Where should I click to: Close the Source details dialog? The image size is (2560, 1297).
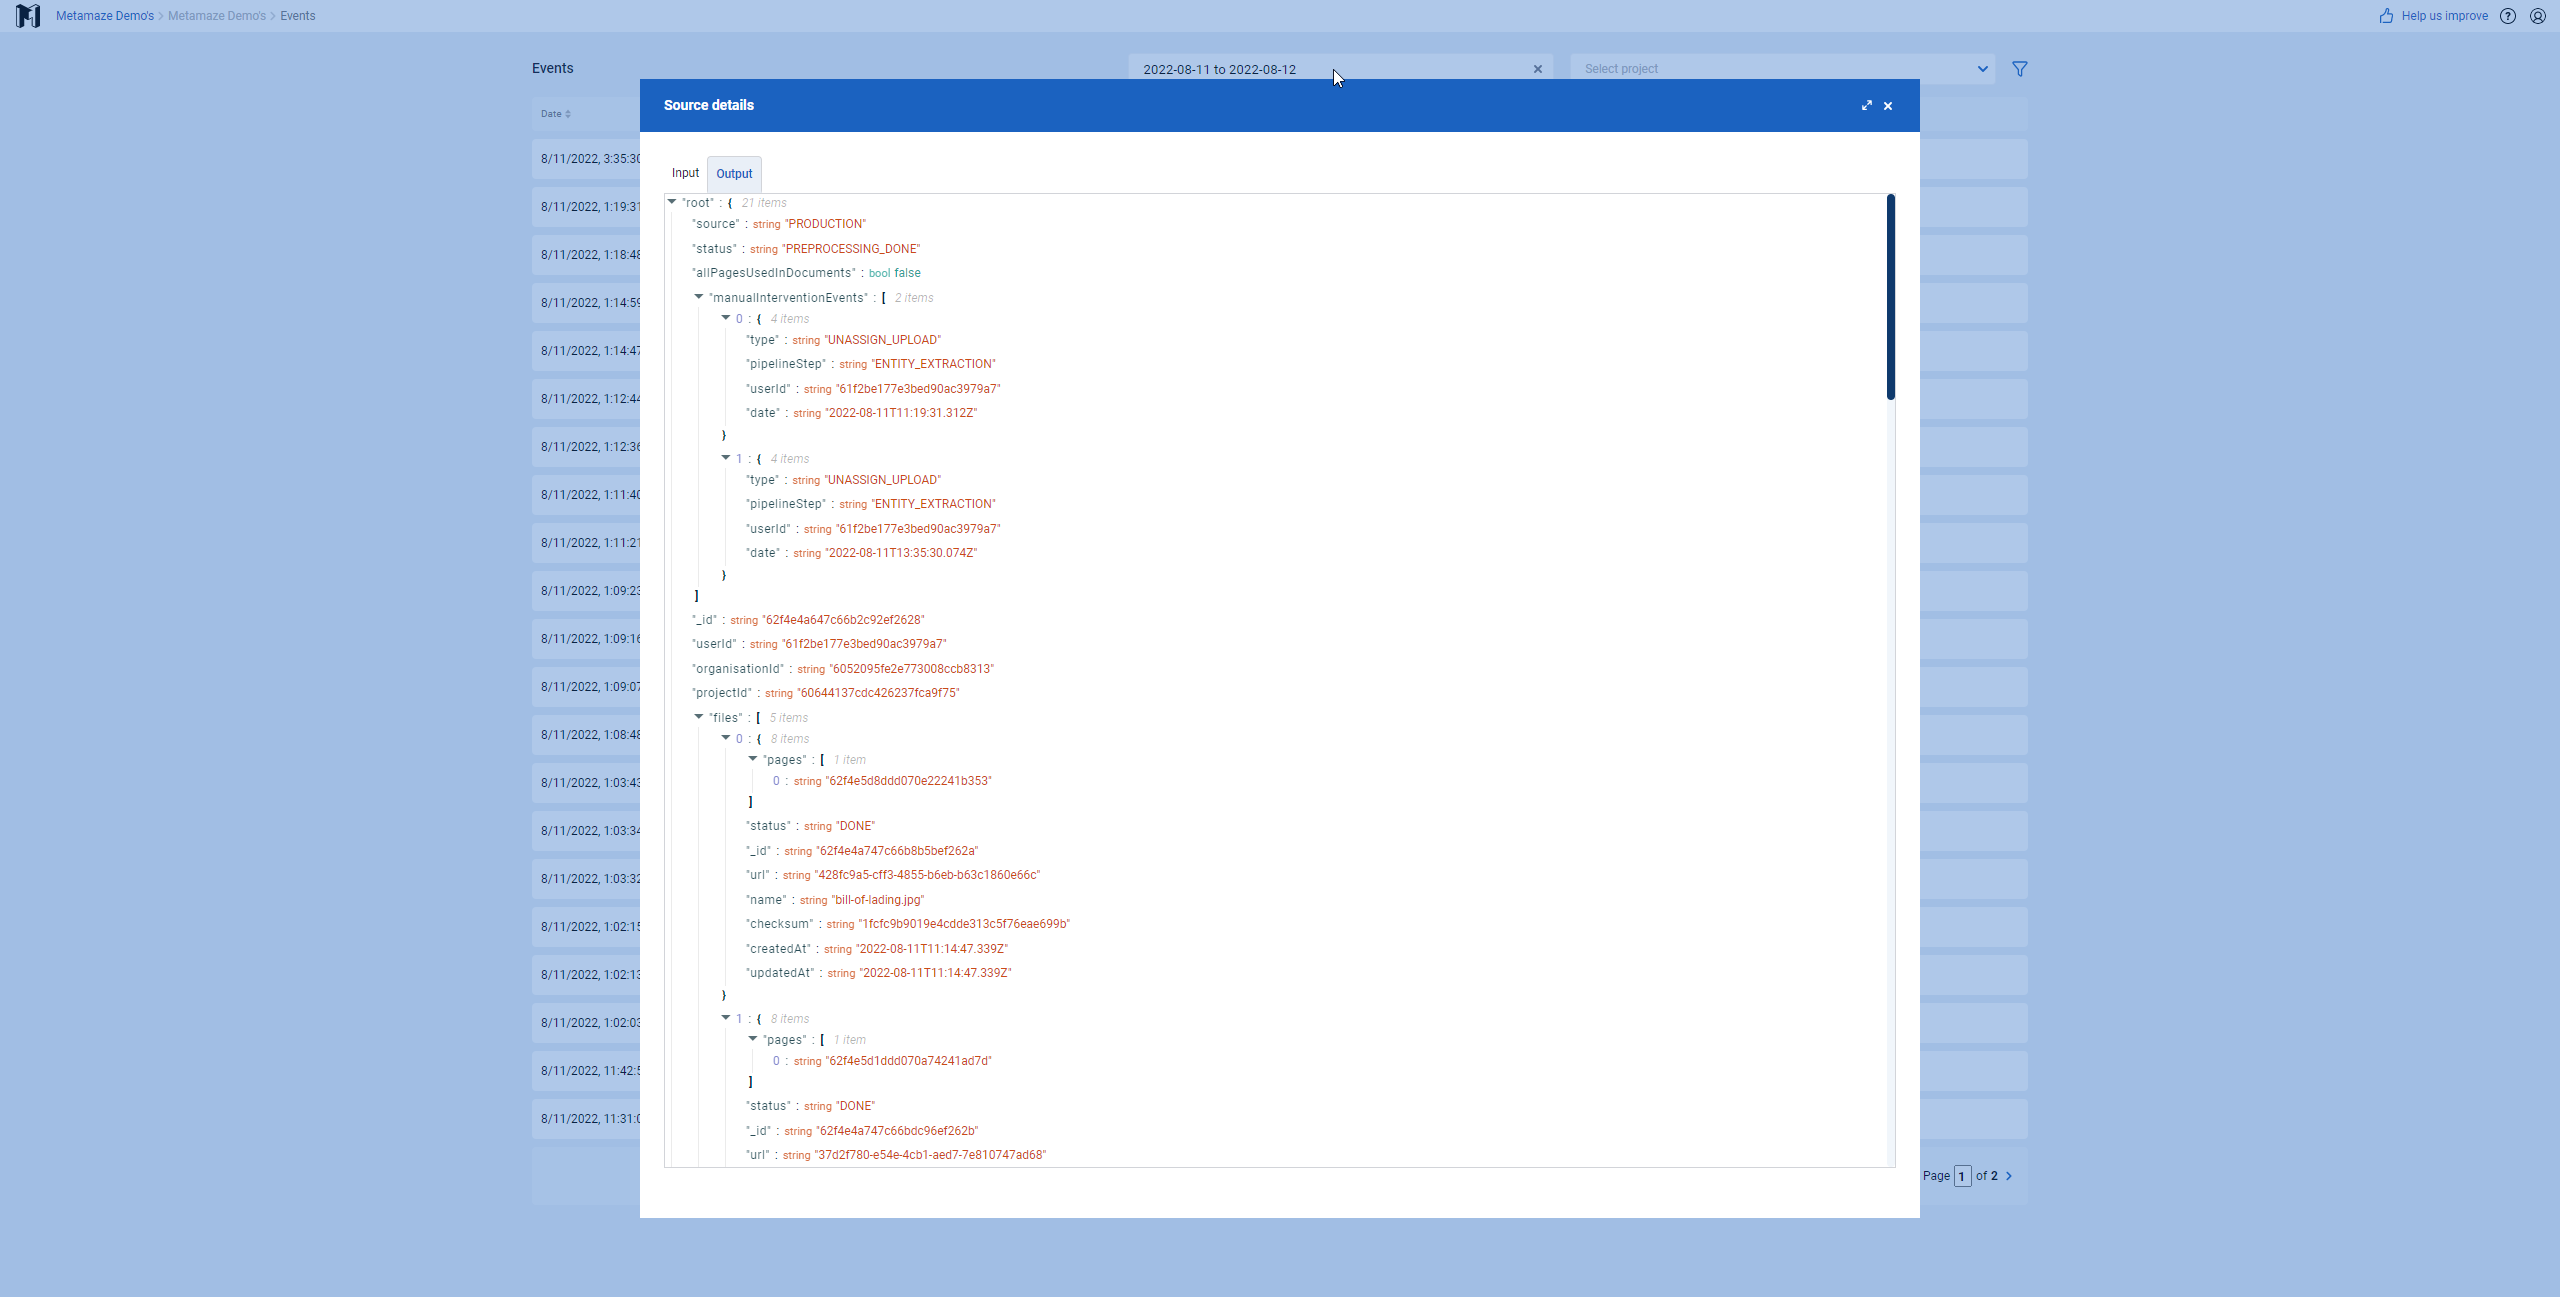coord(1888,106)
